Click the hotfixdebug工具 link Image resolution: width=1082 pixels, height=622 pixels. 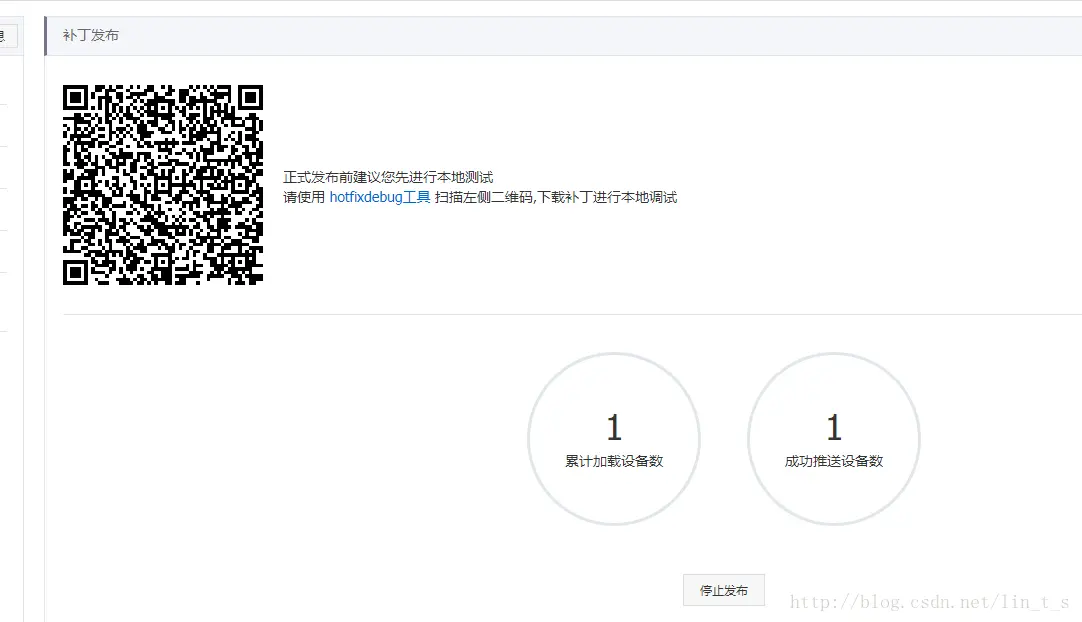378,197
